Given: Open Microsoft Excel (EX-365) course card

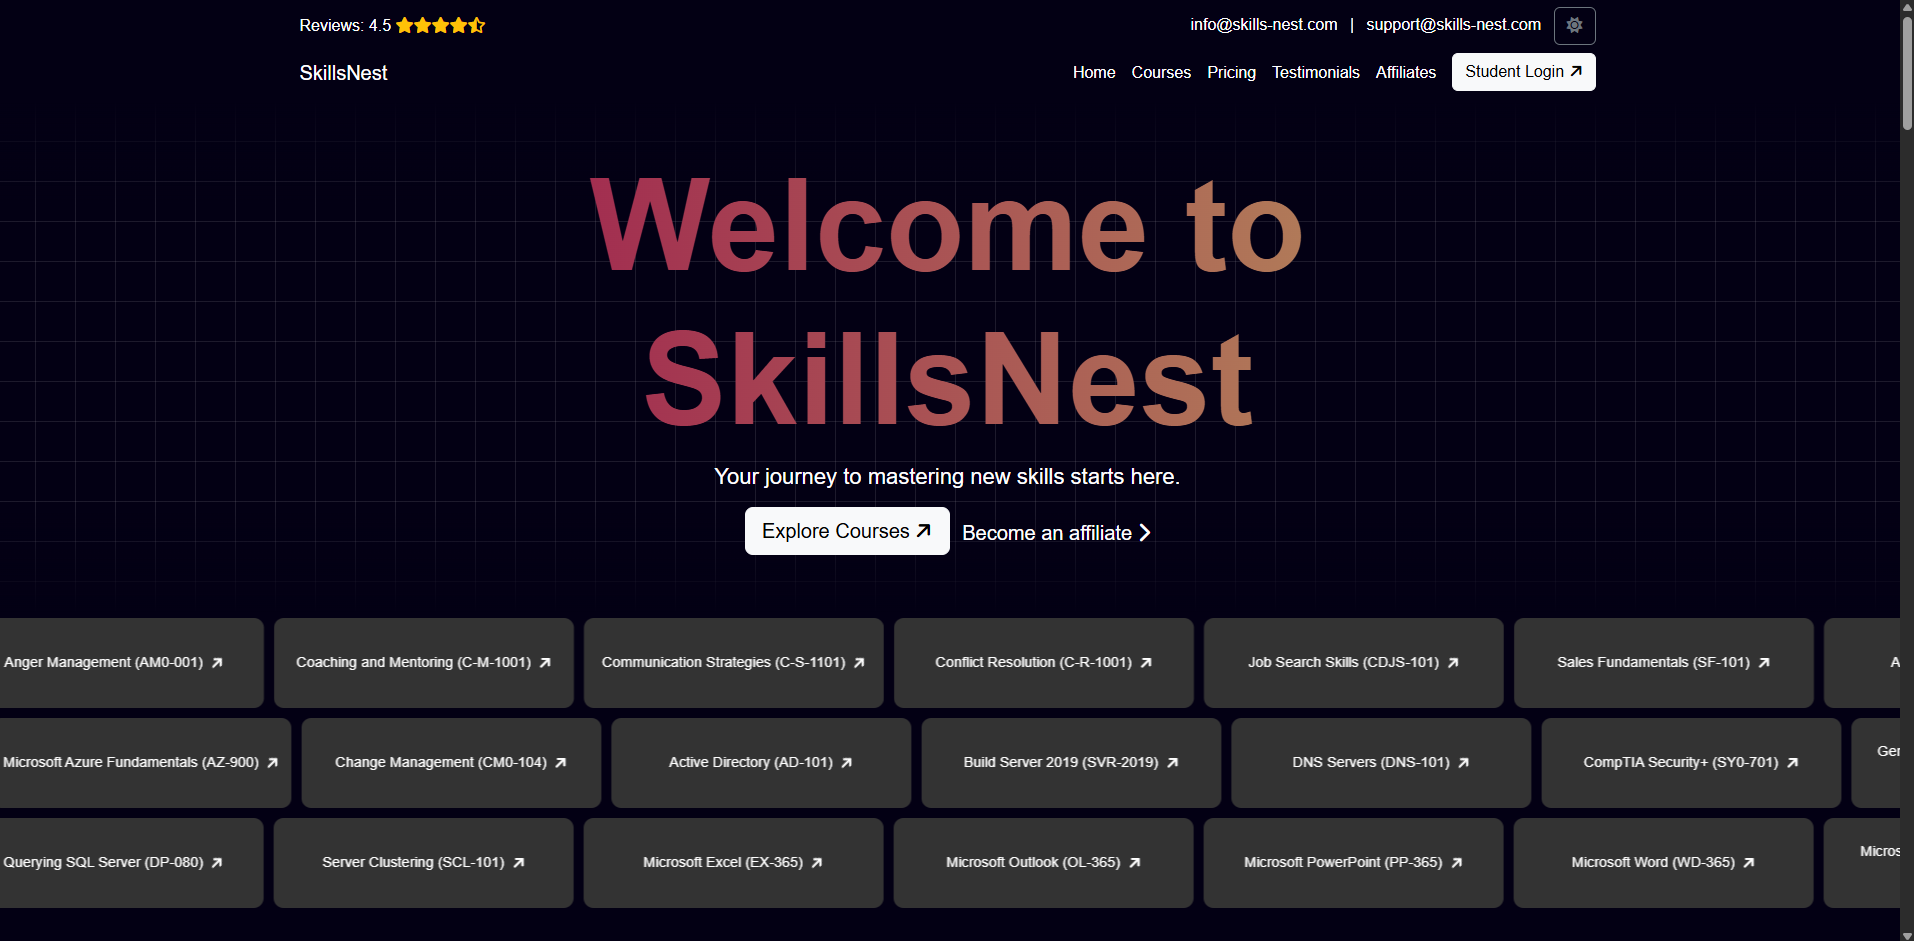Looking at the screenshot, I should click(734, 862).
